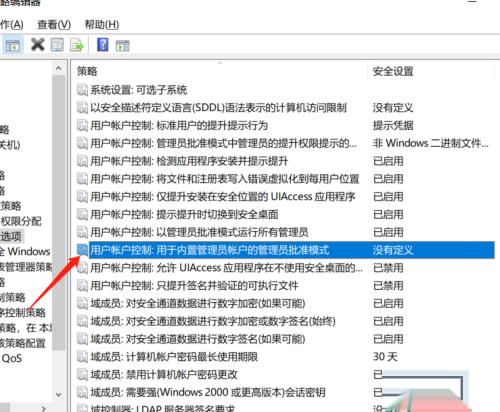Screen dimensions: 500x412
Task: Click the Delete (X) toolbar icon
Action: (x=38, y=44)
